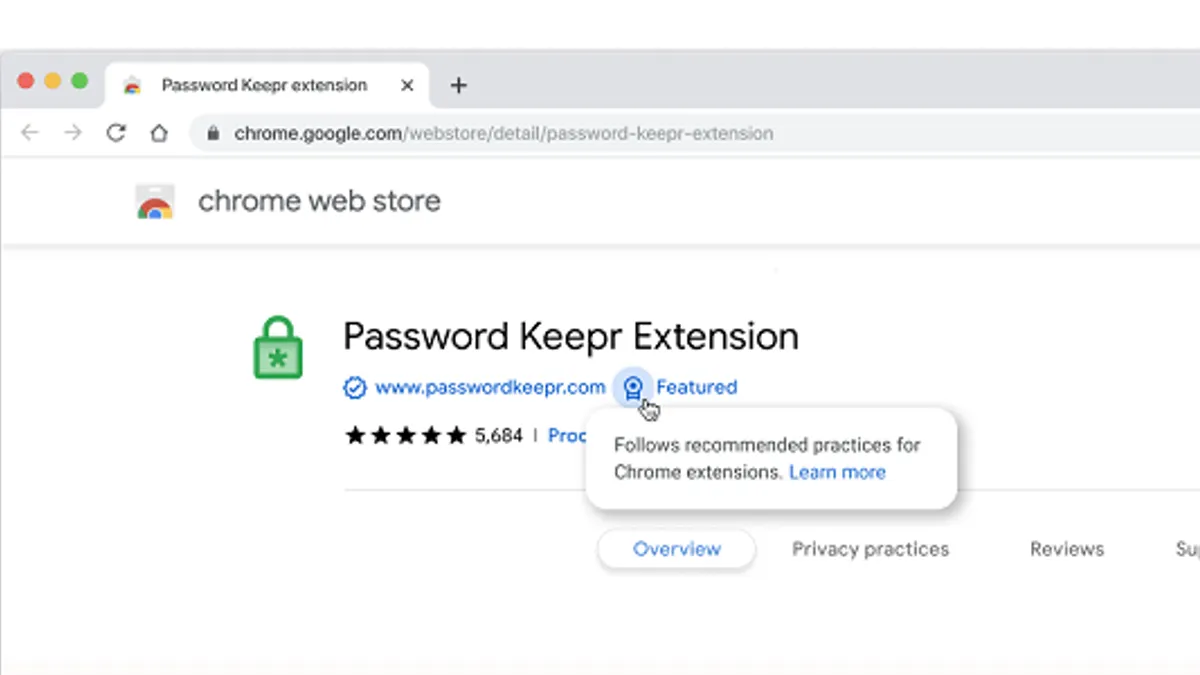Go to the home page icon

coord(159,133)
